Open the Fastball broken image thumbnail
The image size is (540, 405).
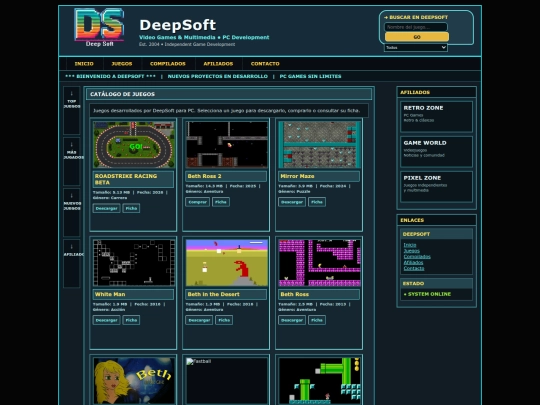tap(227, 381)
